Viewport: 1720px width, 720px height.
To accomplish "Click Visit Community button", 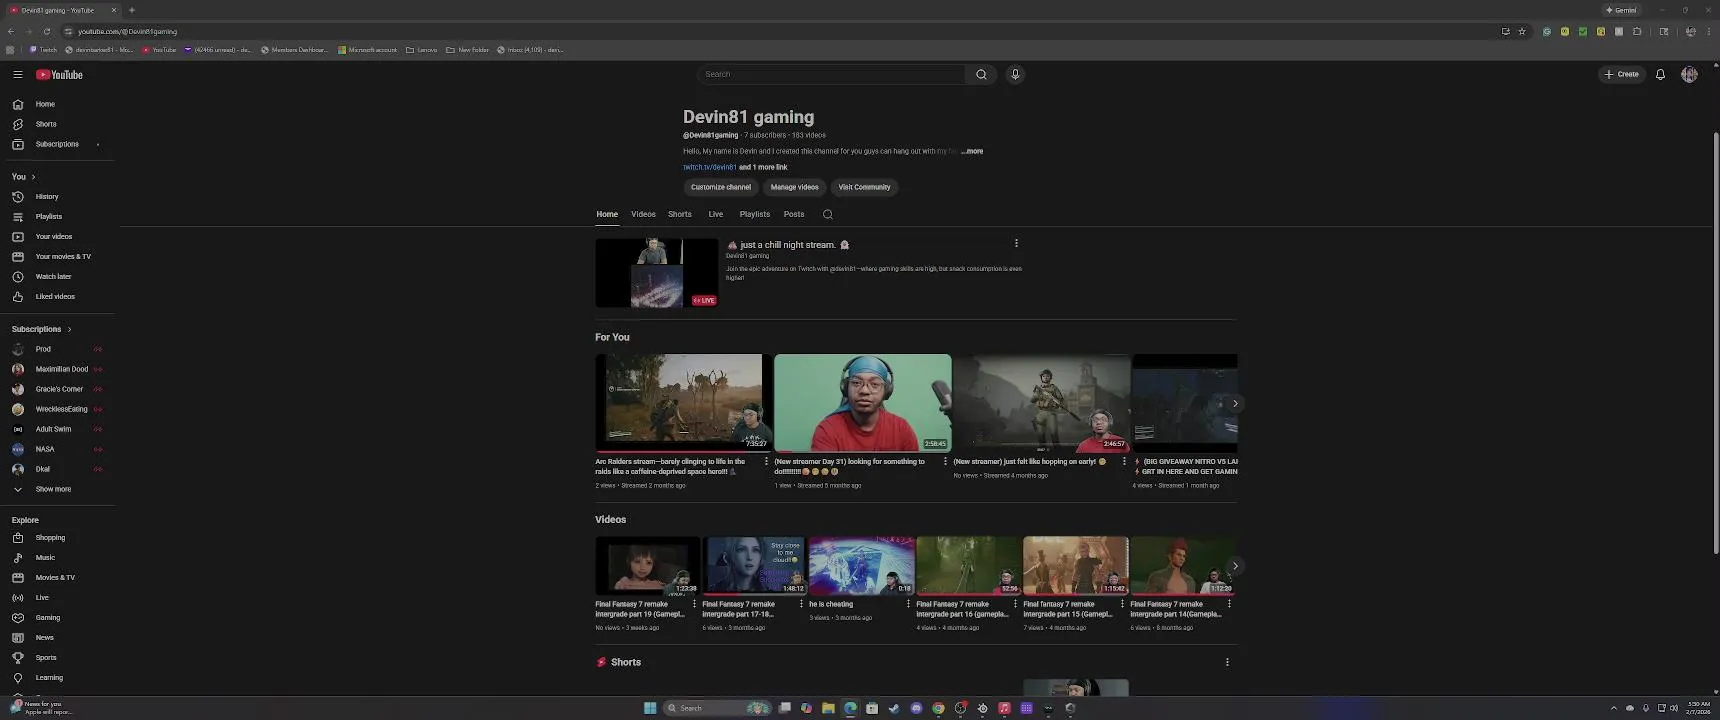I will click(x=864, y=187).
